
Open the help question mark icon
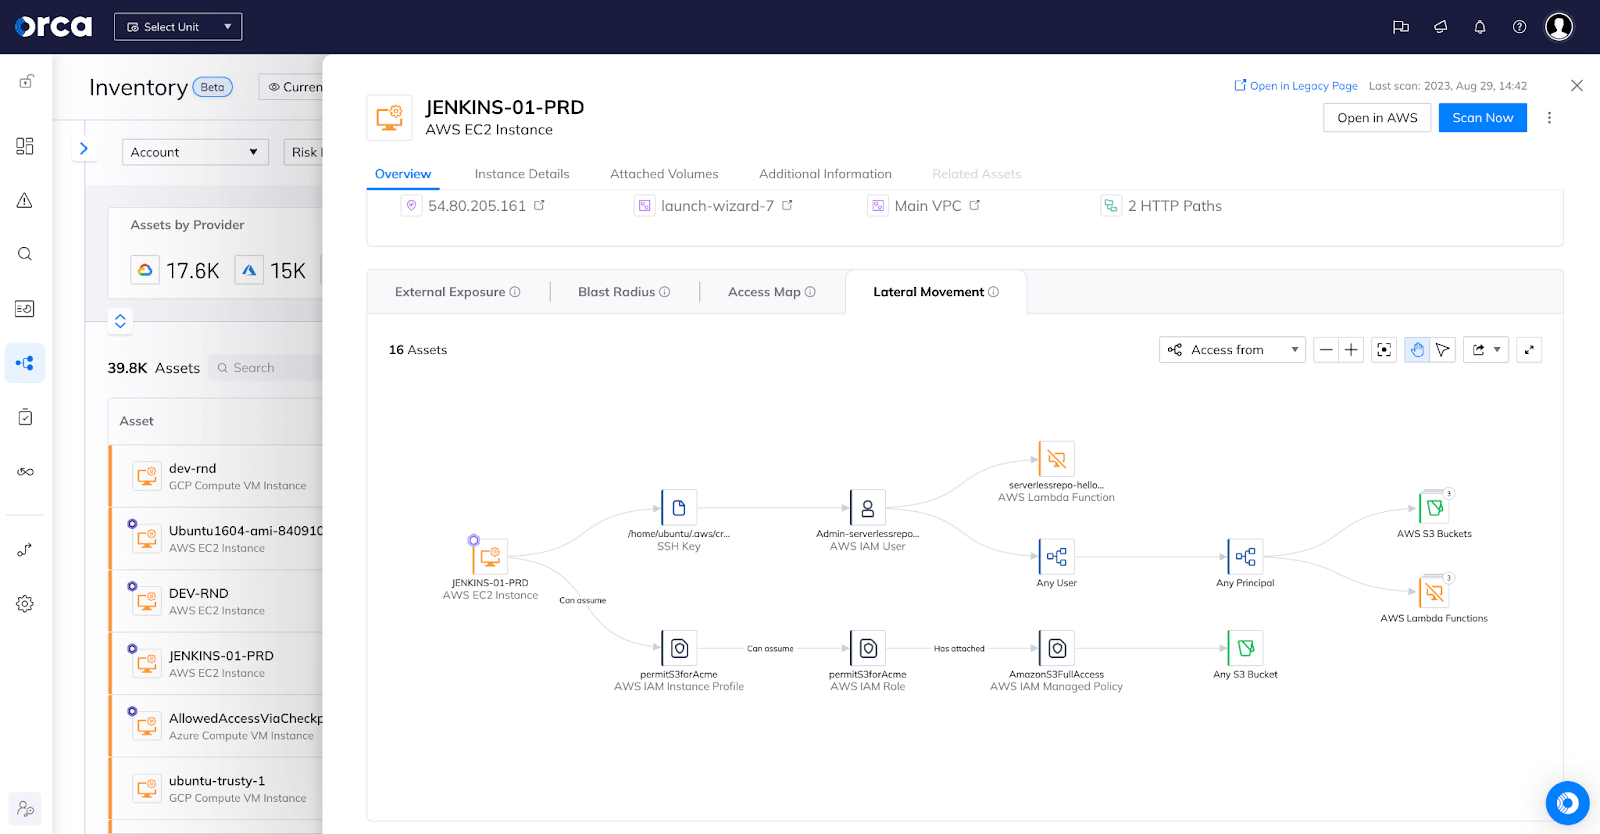pyautogui.click(x=1519, y=27)
